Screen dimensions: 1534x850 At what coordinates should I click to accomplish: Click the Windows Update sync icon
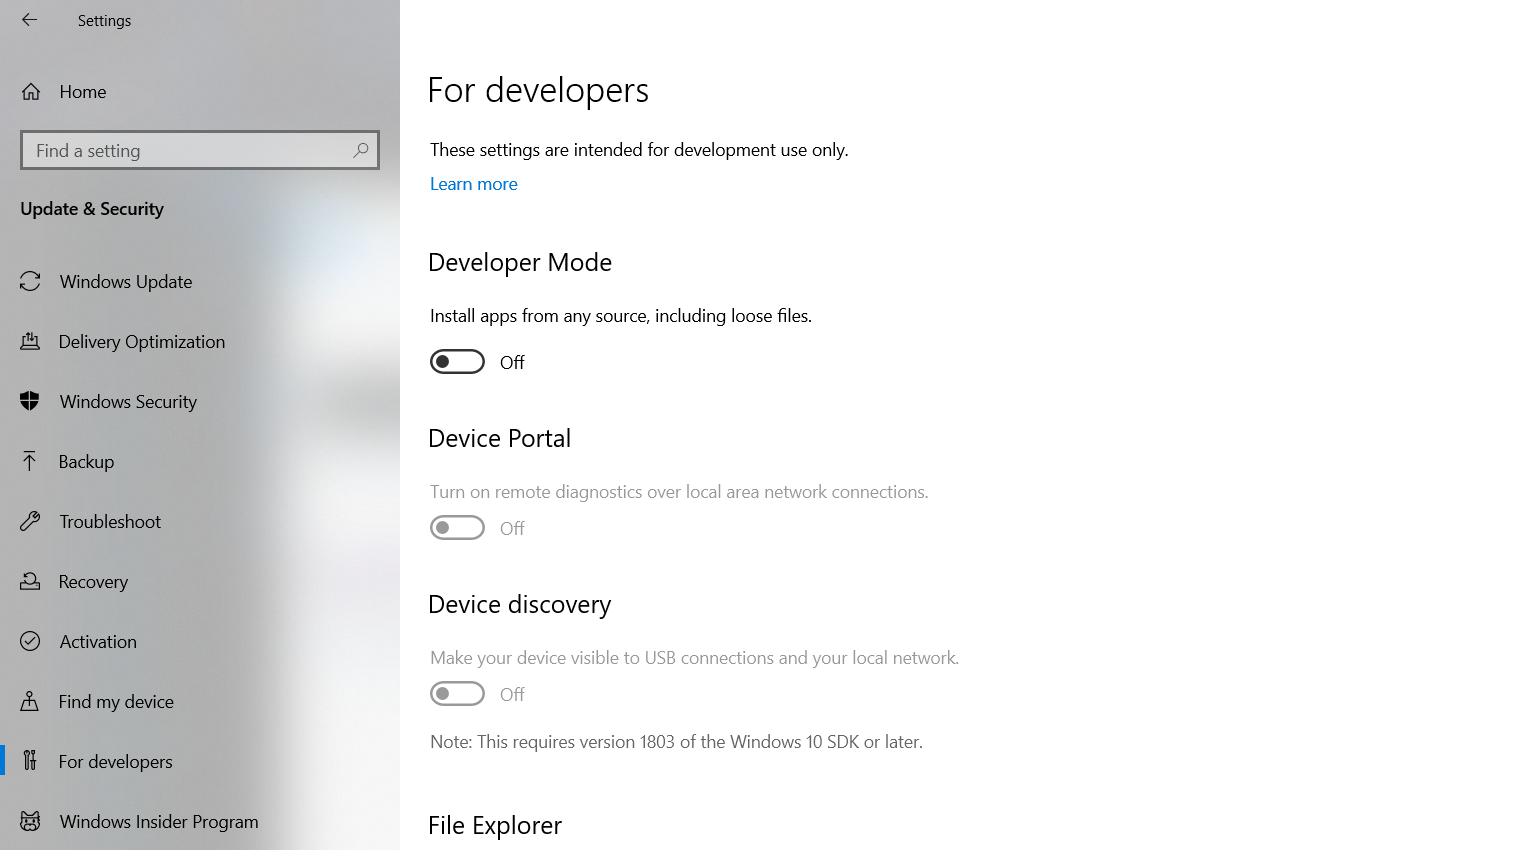click(x=30, y=282)
